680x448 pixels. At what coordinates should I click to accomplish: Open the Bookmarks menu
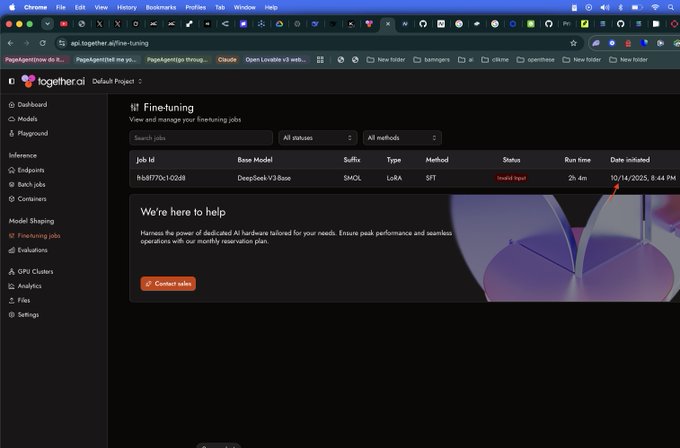click(x=161, y=7)
